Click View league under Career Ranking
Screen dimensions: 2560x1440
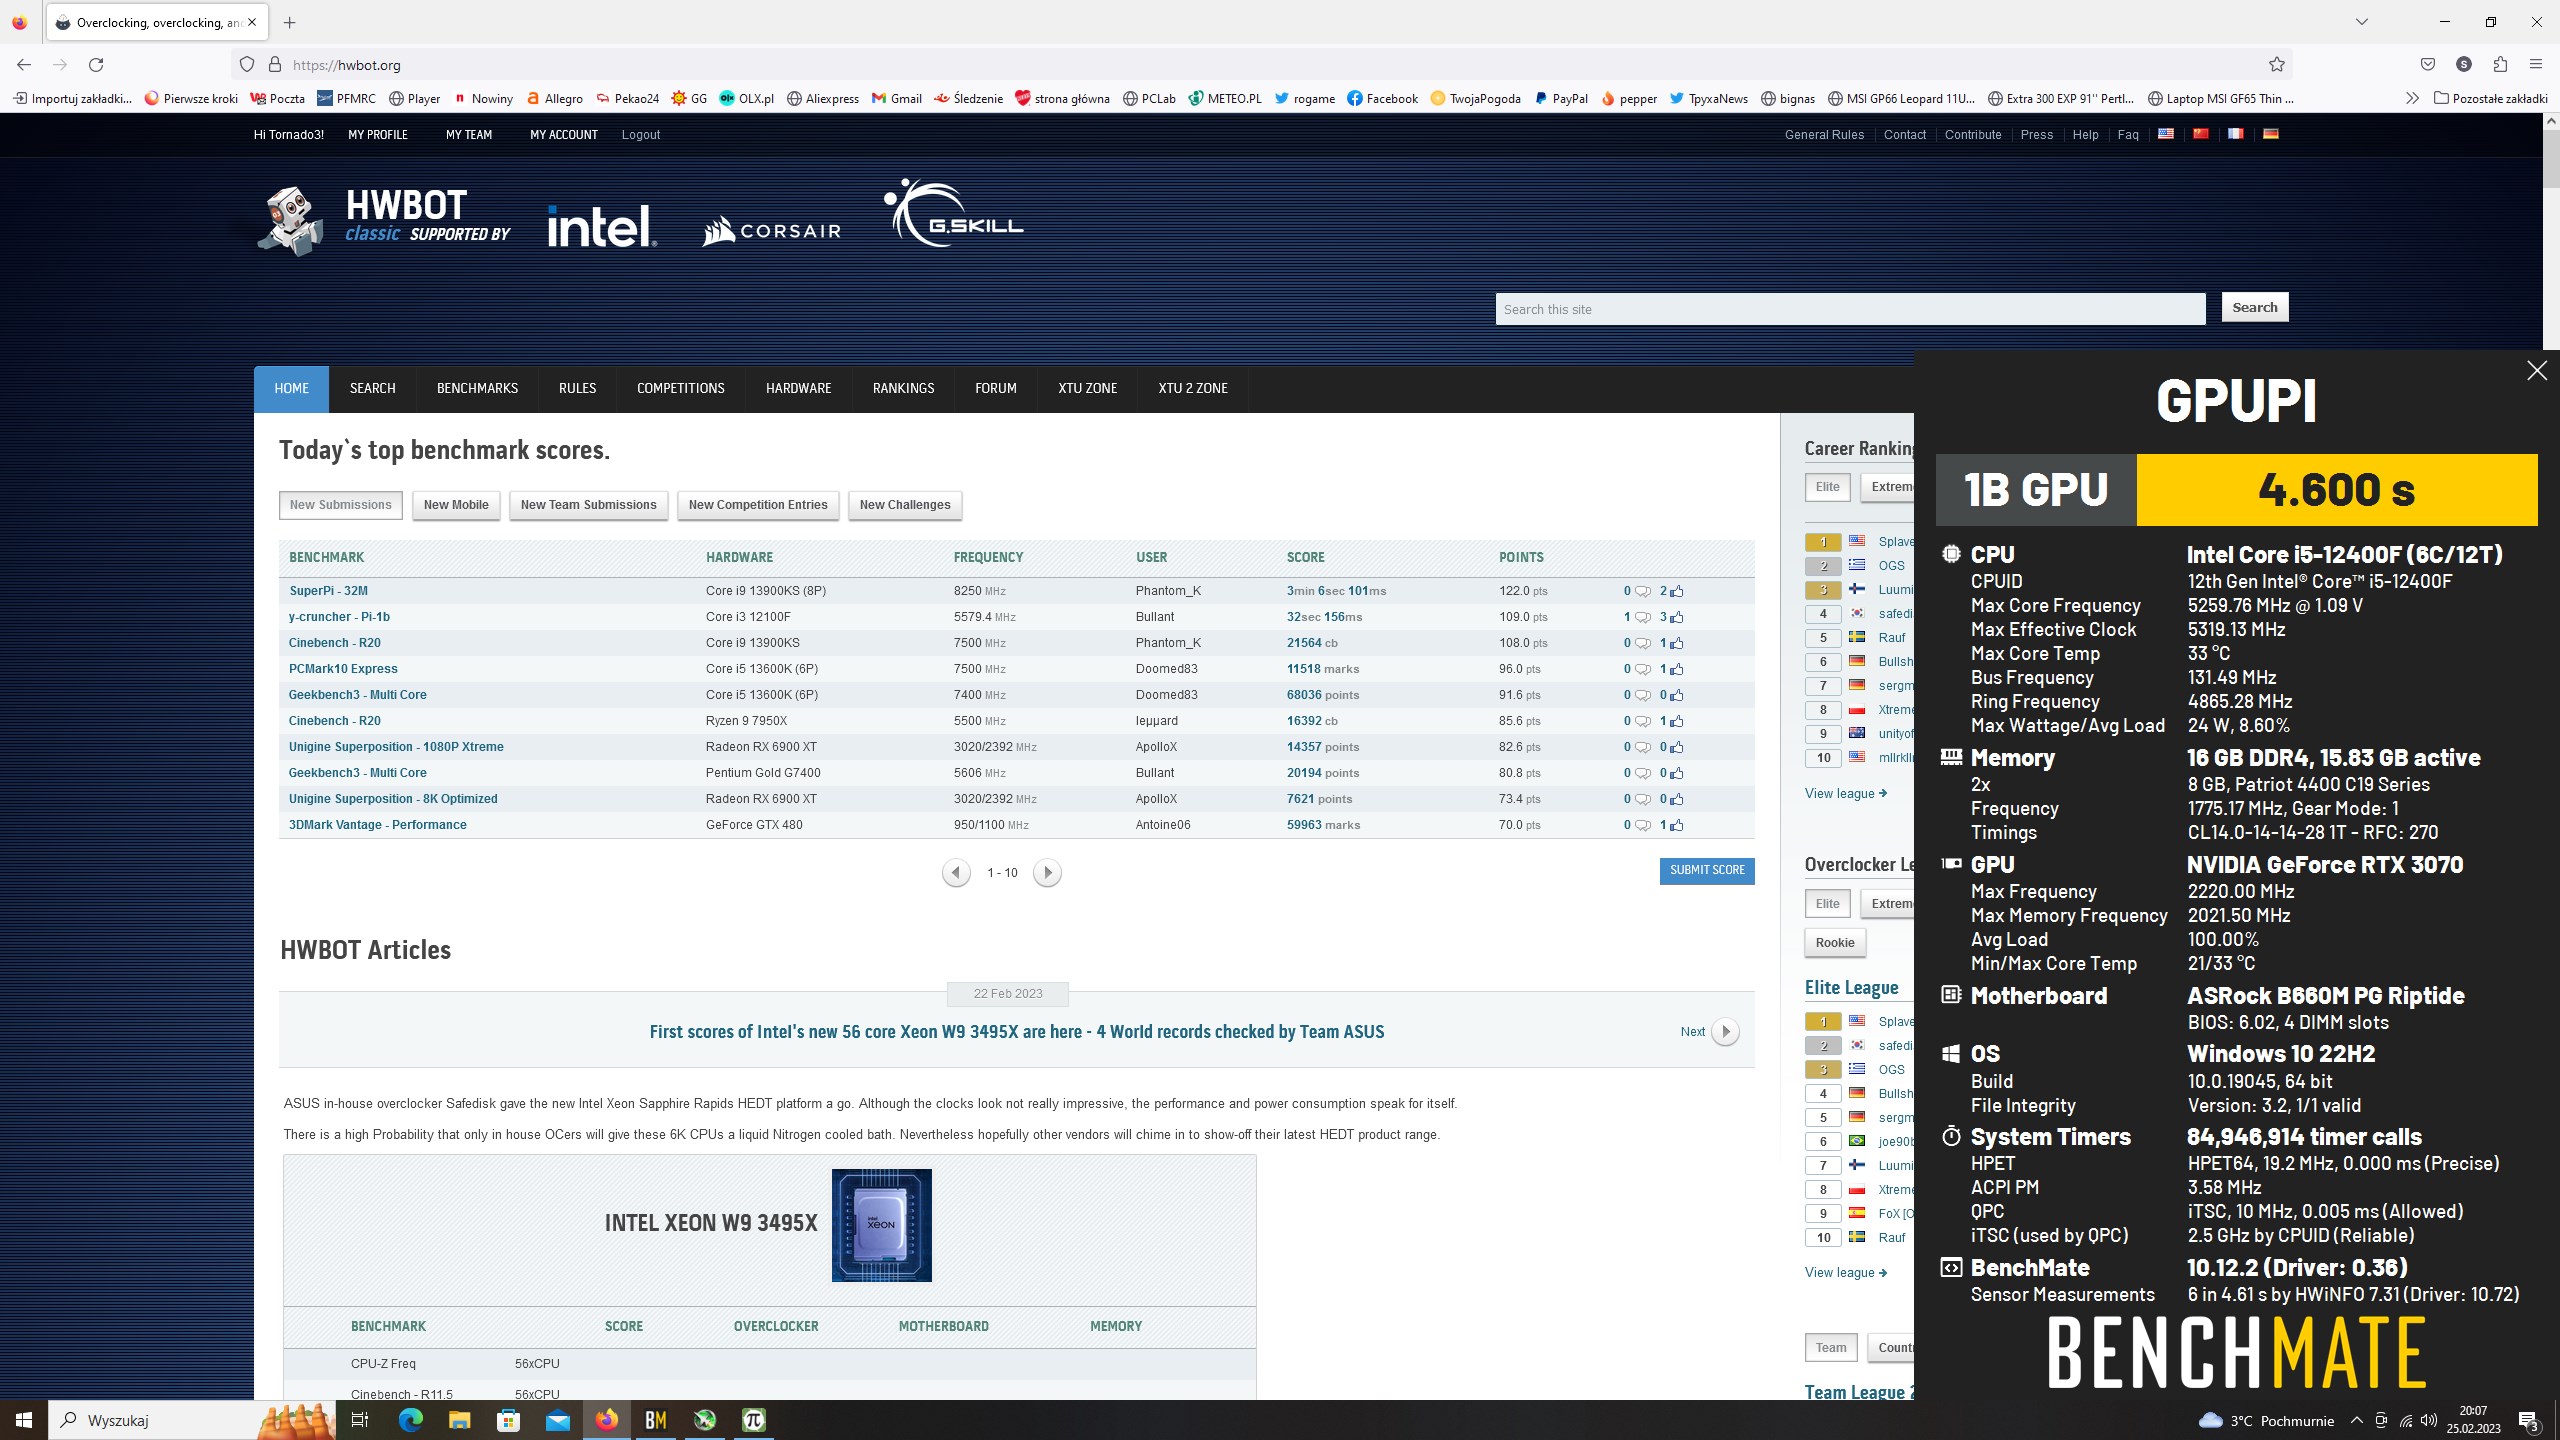[x=1845, y=794]
